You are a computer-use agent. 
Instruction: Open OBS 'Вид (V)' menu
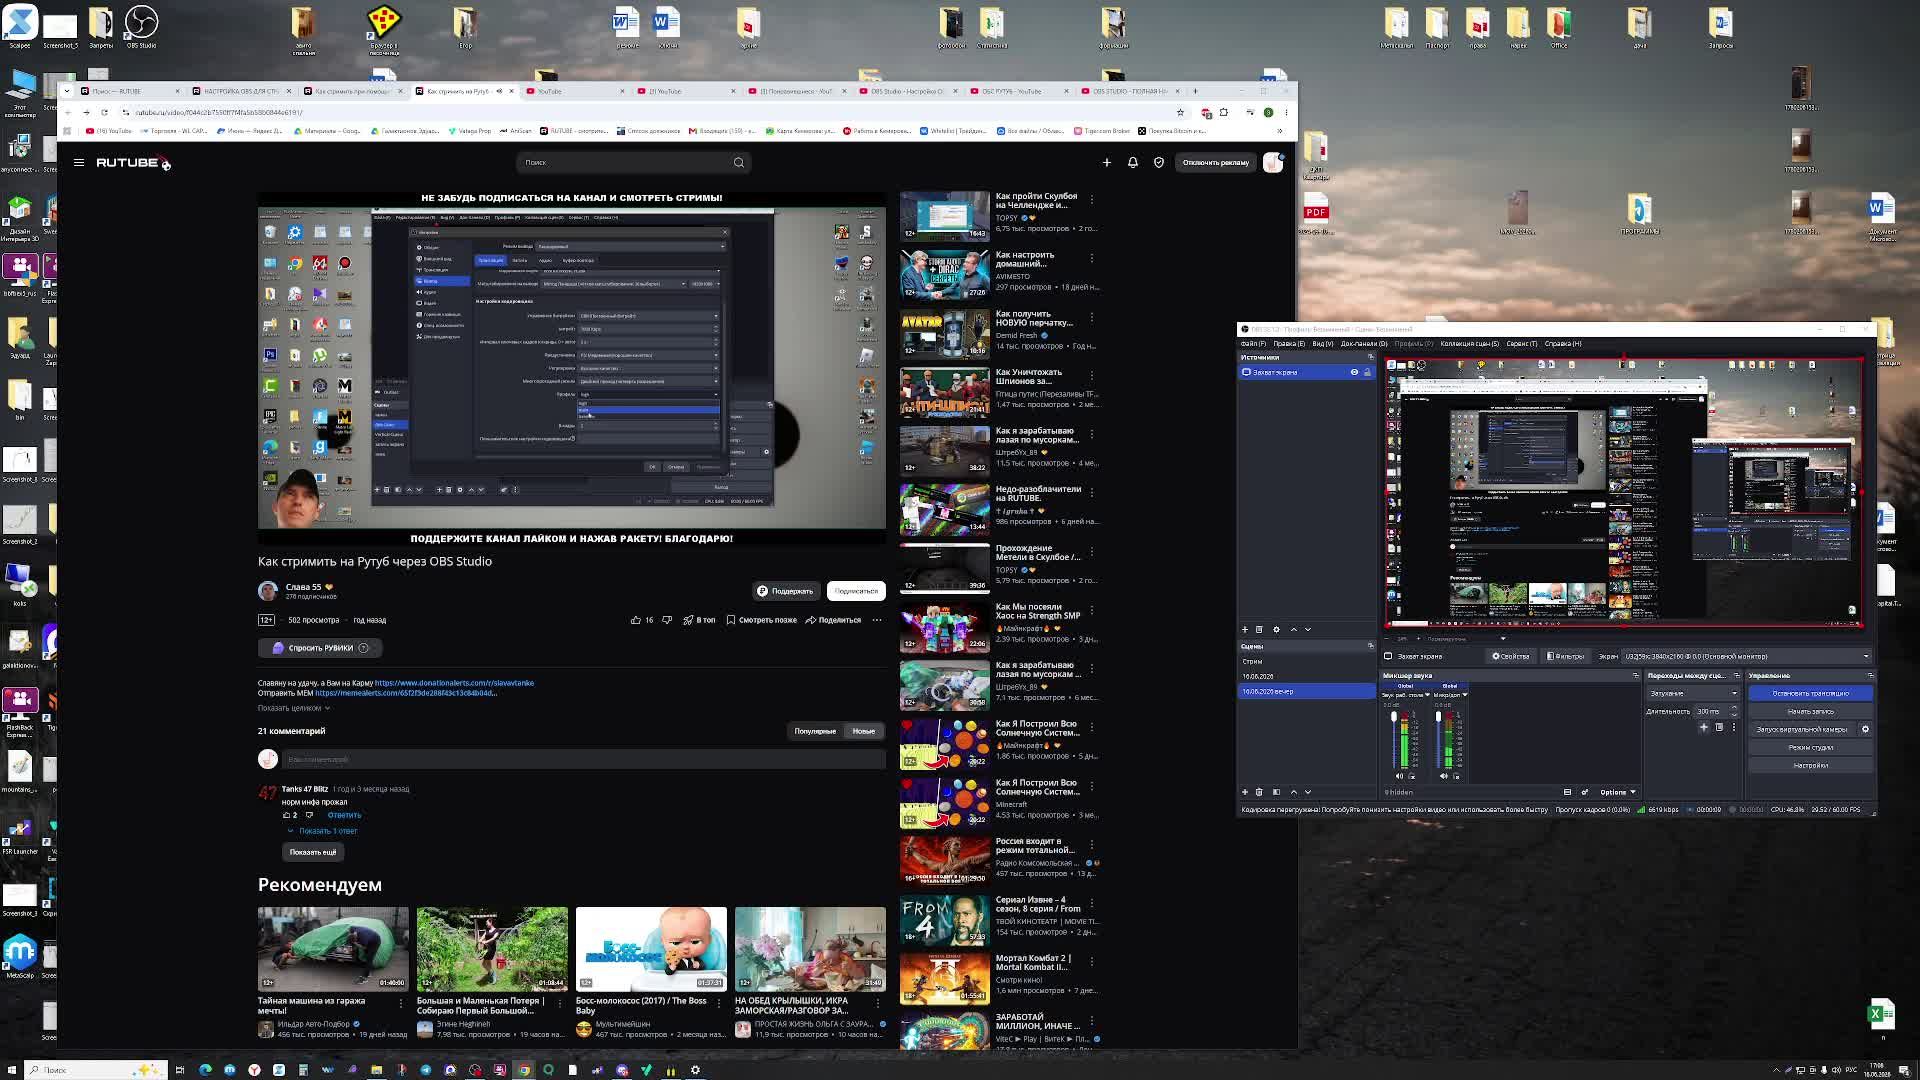coord(1322,344)
